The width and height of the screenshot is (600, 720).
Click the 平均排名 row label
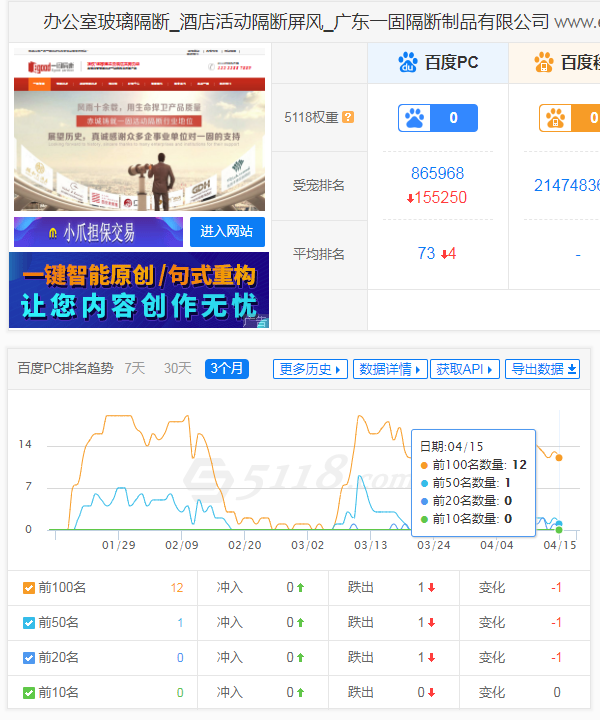pyautogui.click(x=319, y=254)
